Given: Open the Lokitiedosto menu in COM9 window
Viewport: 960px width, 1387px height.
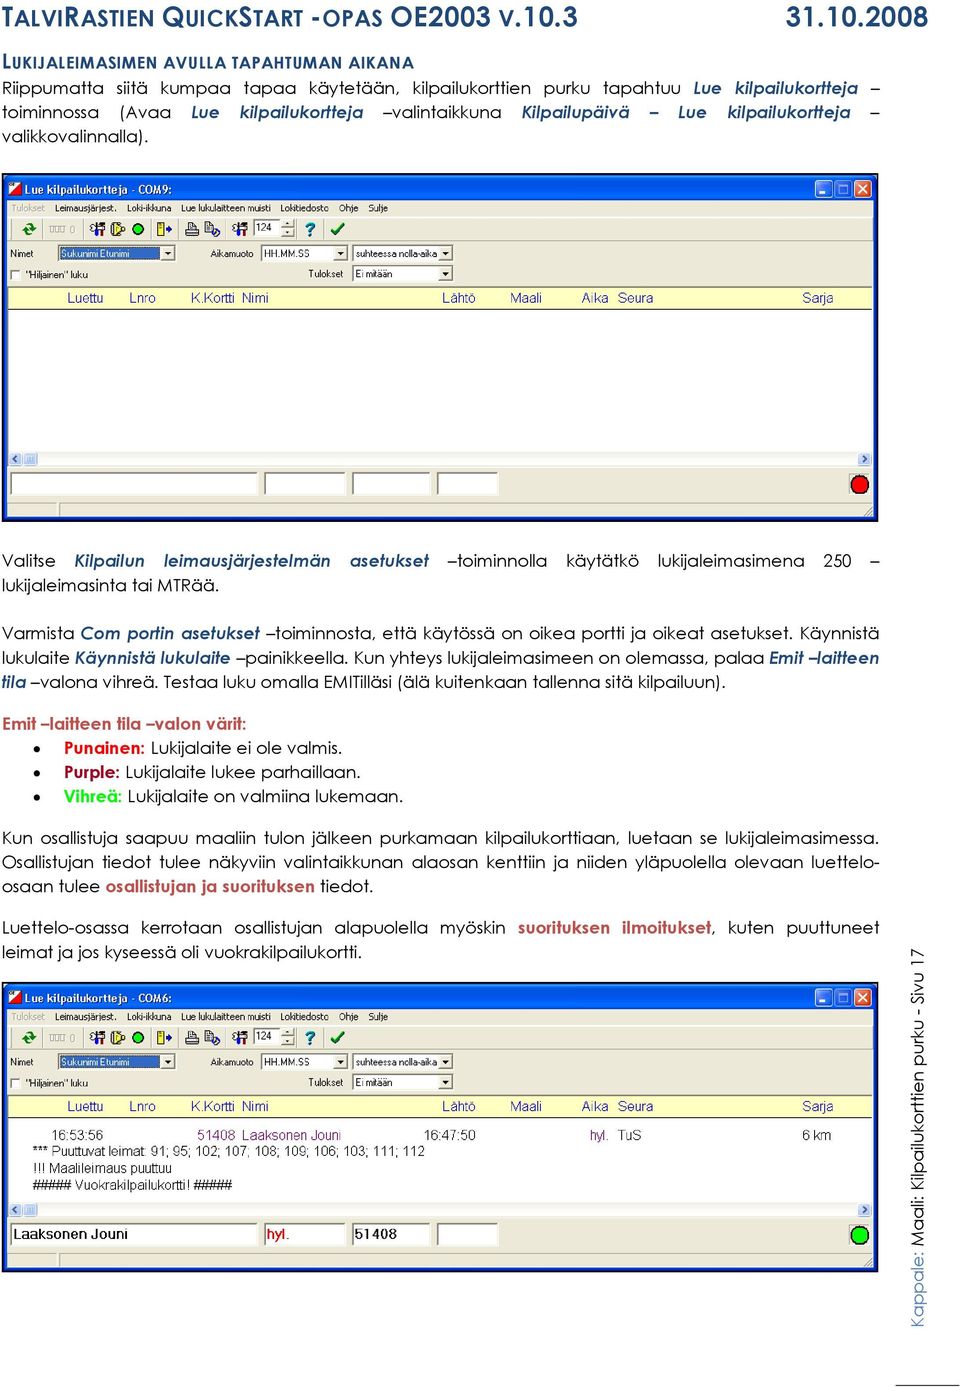Looking at the screenshot, I should 304,208.
